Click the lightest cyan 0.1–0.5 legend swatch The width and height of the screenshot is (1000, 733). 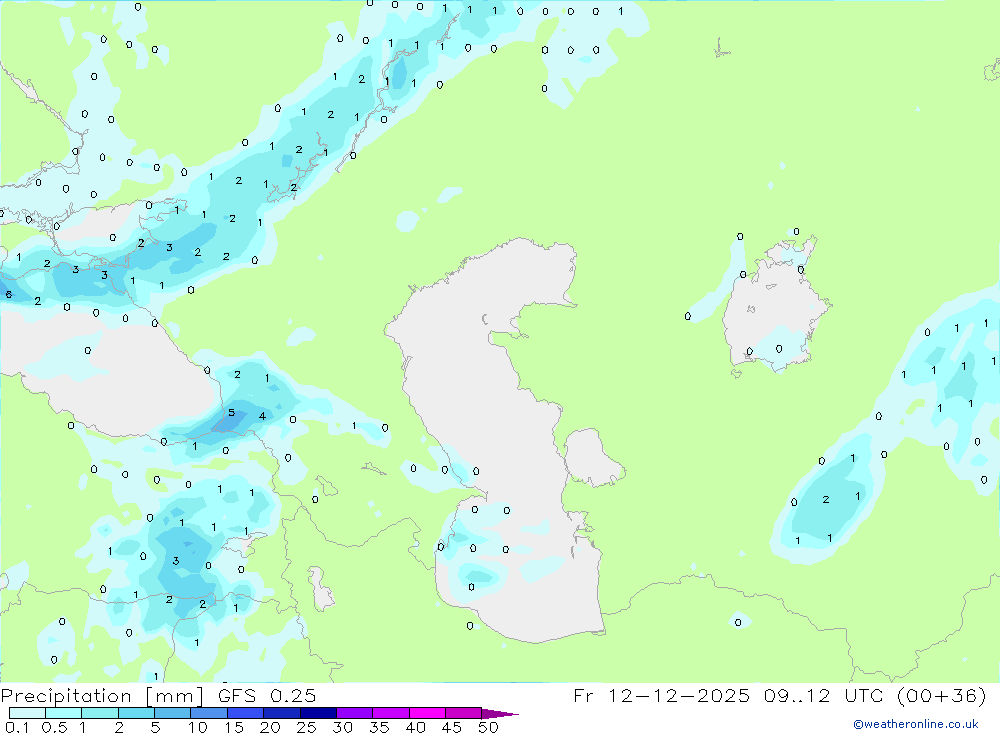[27, 713]
